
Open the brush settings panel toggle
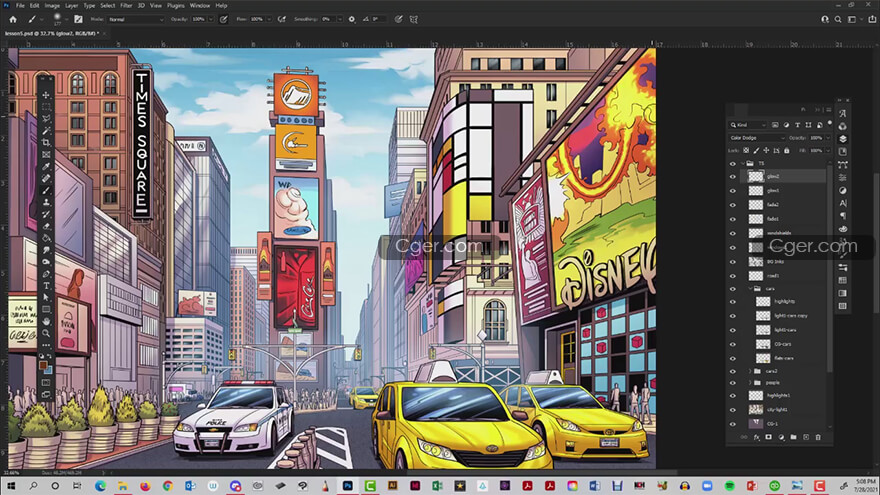(78, 19)
